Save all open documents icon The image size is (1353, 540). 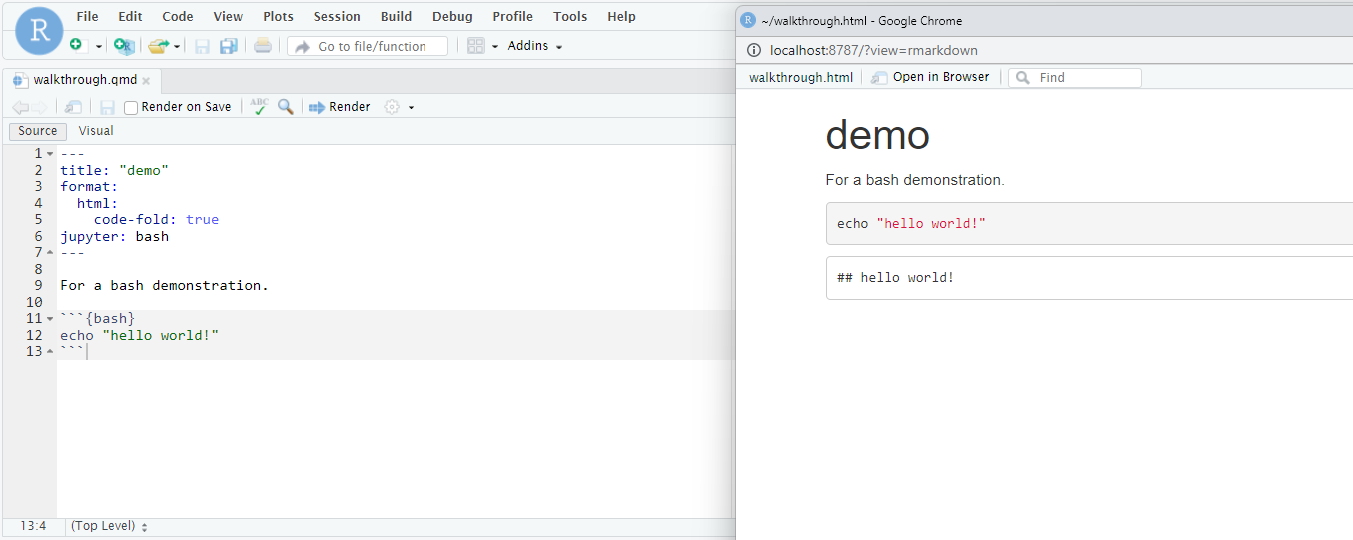coord(229,46)
